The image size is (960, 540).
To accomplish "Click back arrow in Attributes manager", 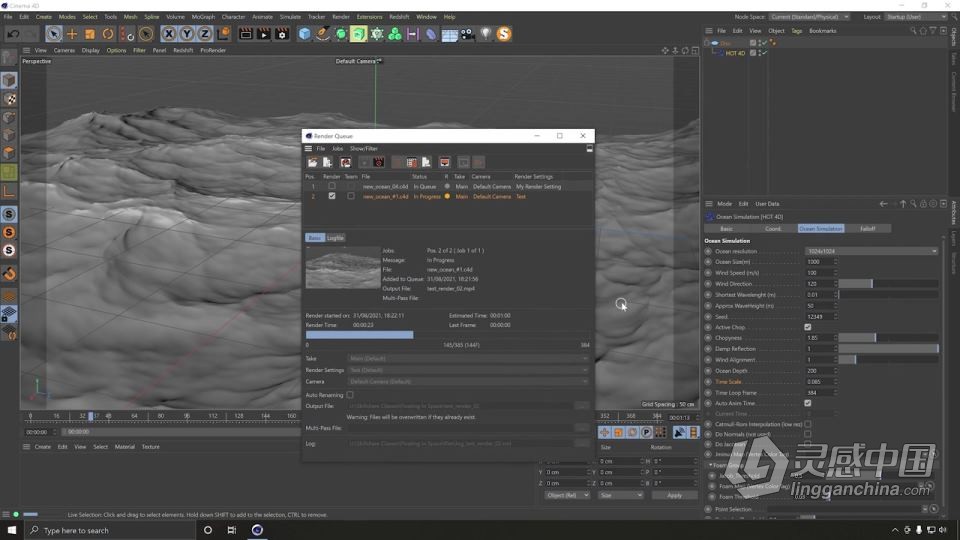I will coord(883,204).
